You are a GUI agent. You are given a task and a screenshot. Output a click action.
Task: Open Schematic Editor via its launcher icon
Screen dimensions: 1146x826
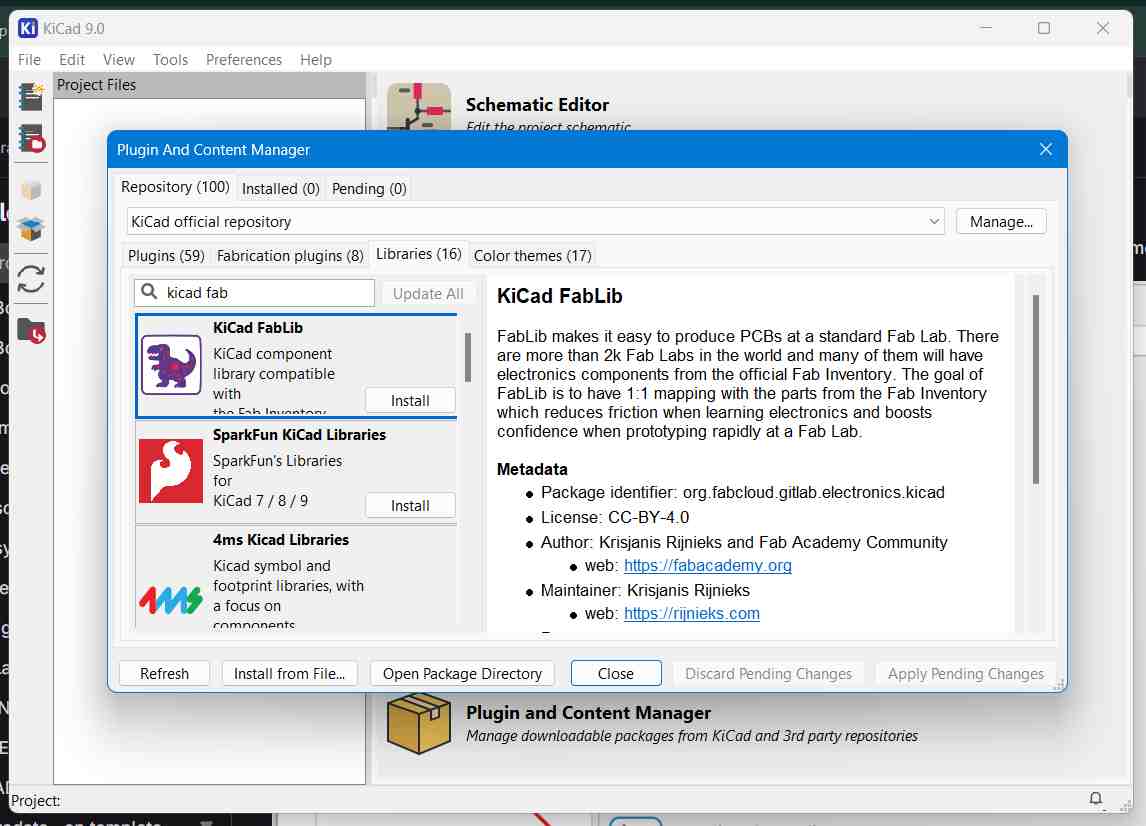point(419,107)
